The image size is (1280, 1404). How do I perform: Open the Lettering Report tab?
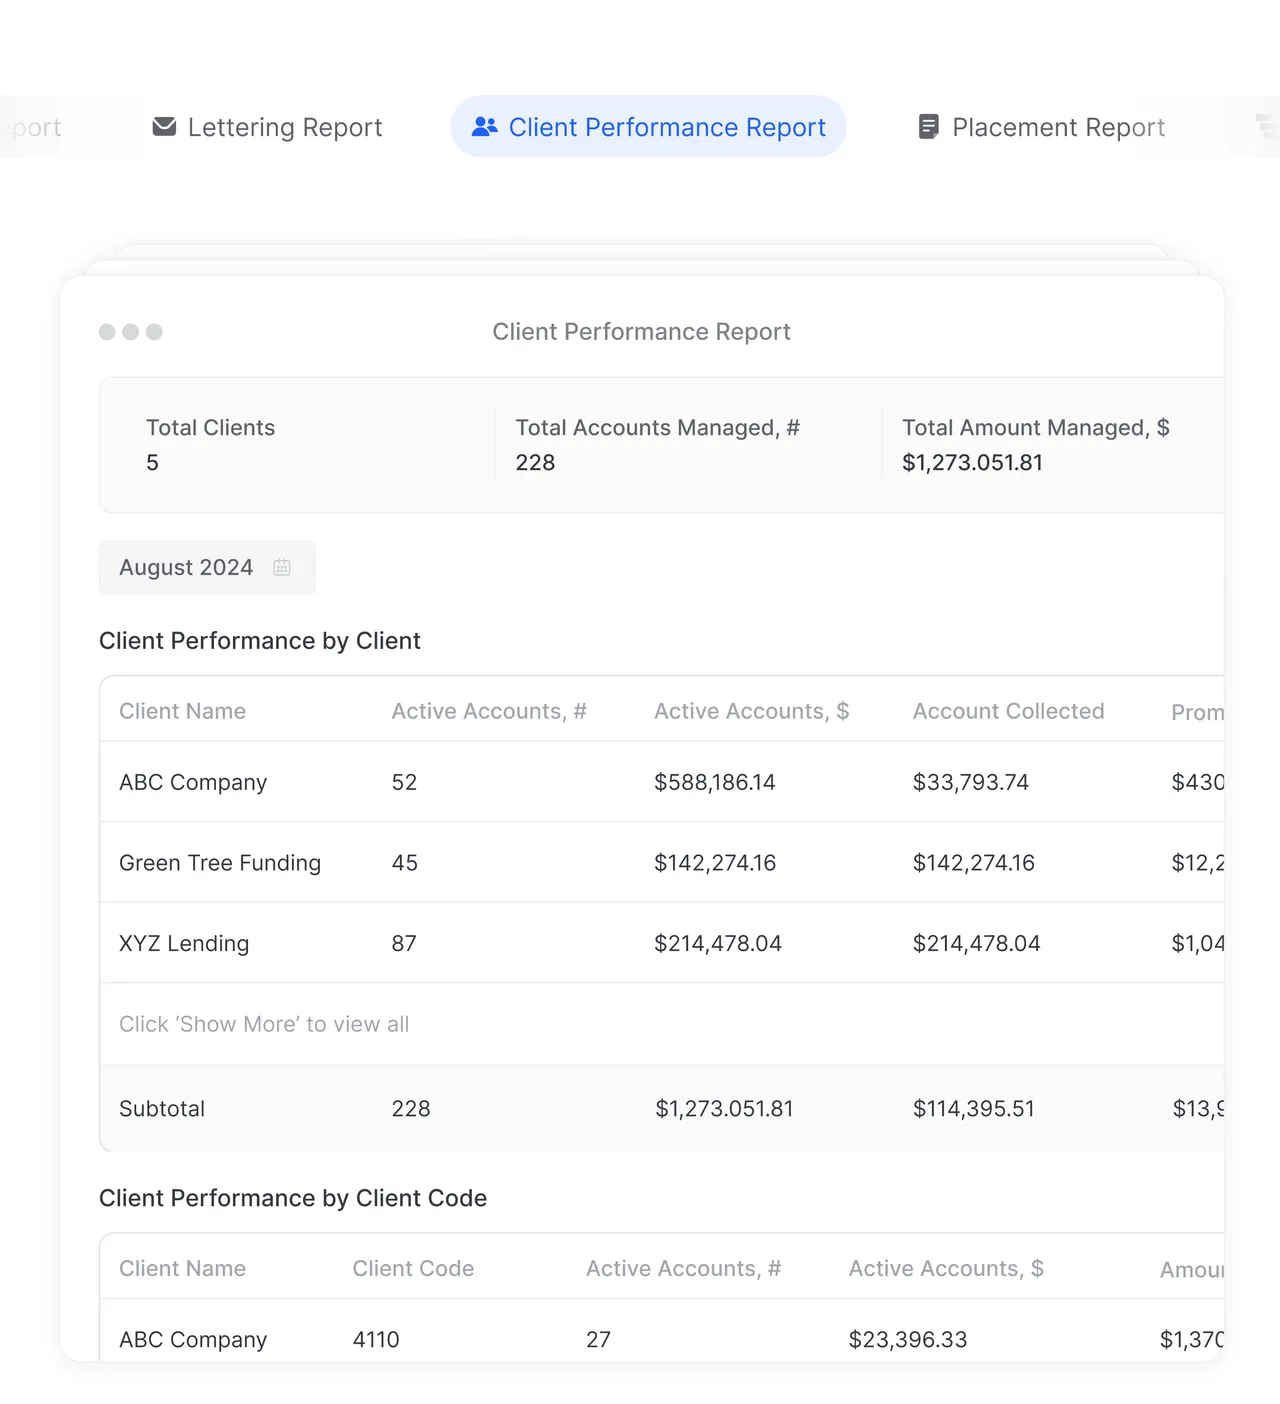[267, 127]
